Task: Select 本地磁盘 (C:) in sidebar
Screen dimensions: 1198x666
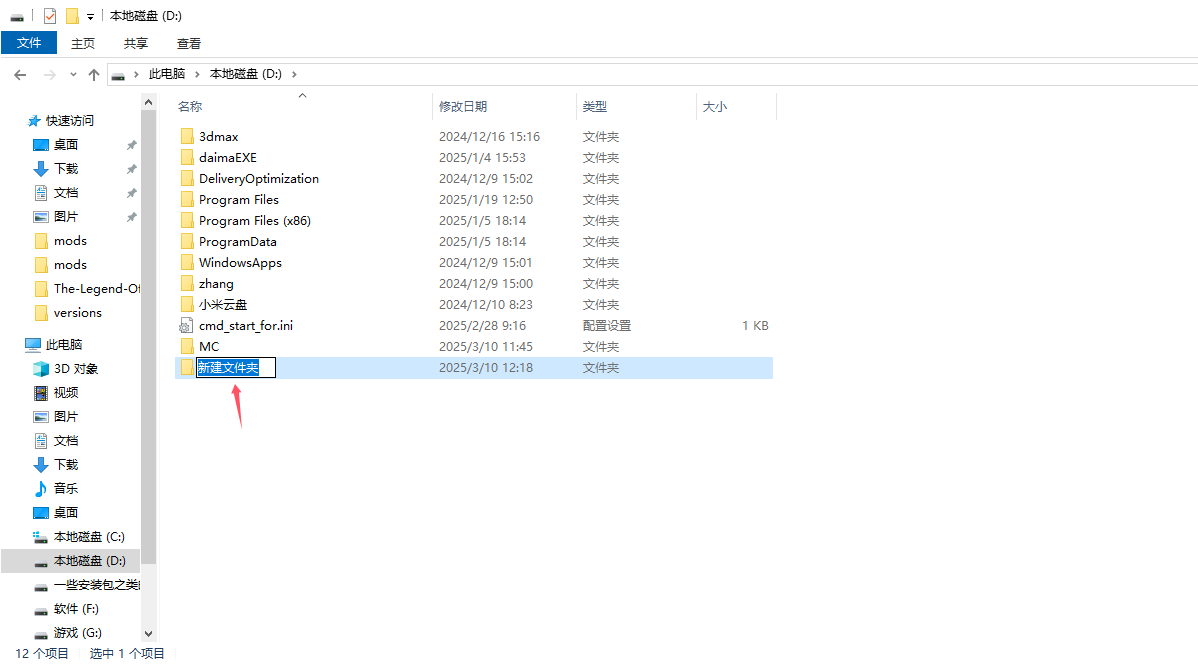Action: pos(88,537)
